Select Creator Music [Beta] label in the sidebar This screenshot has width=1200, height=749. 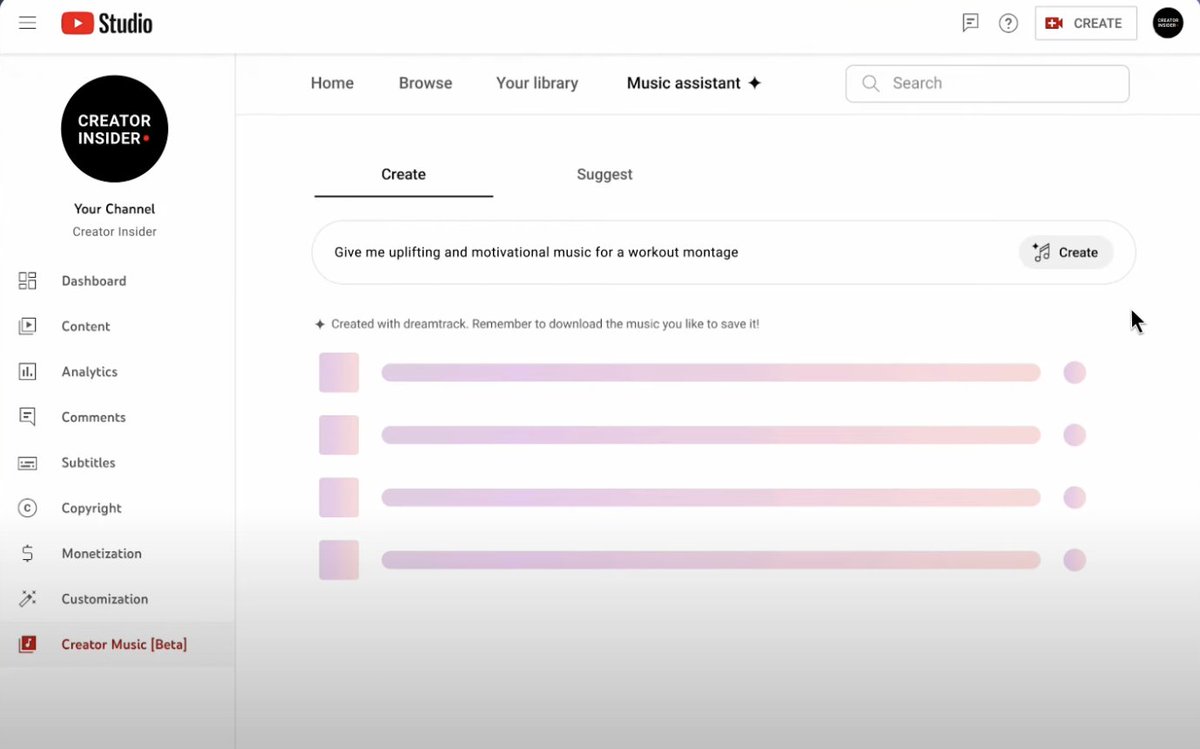point(124,645)
